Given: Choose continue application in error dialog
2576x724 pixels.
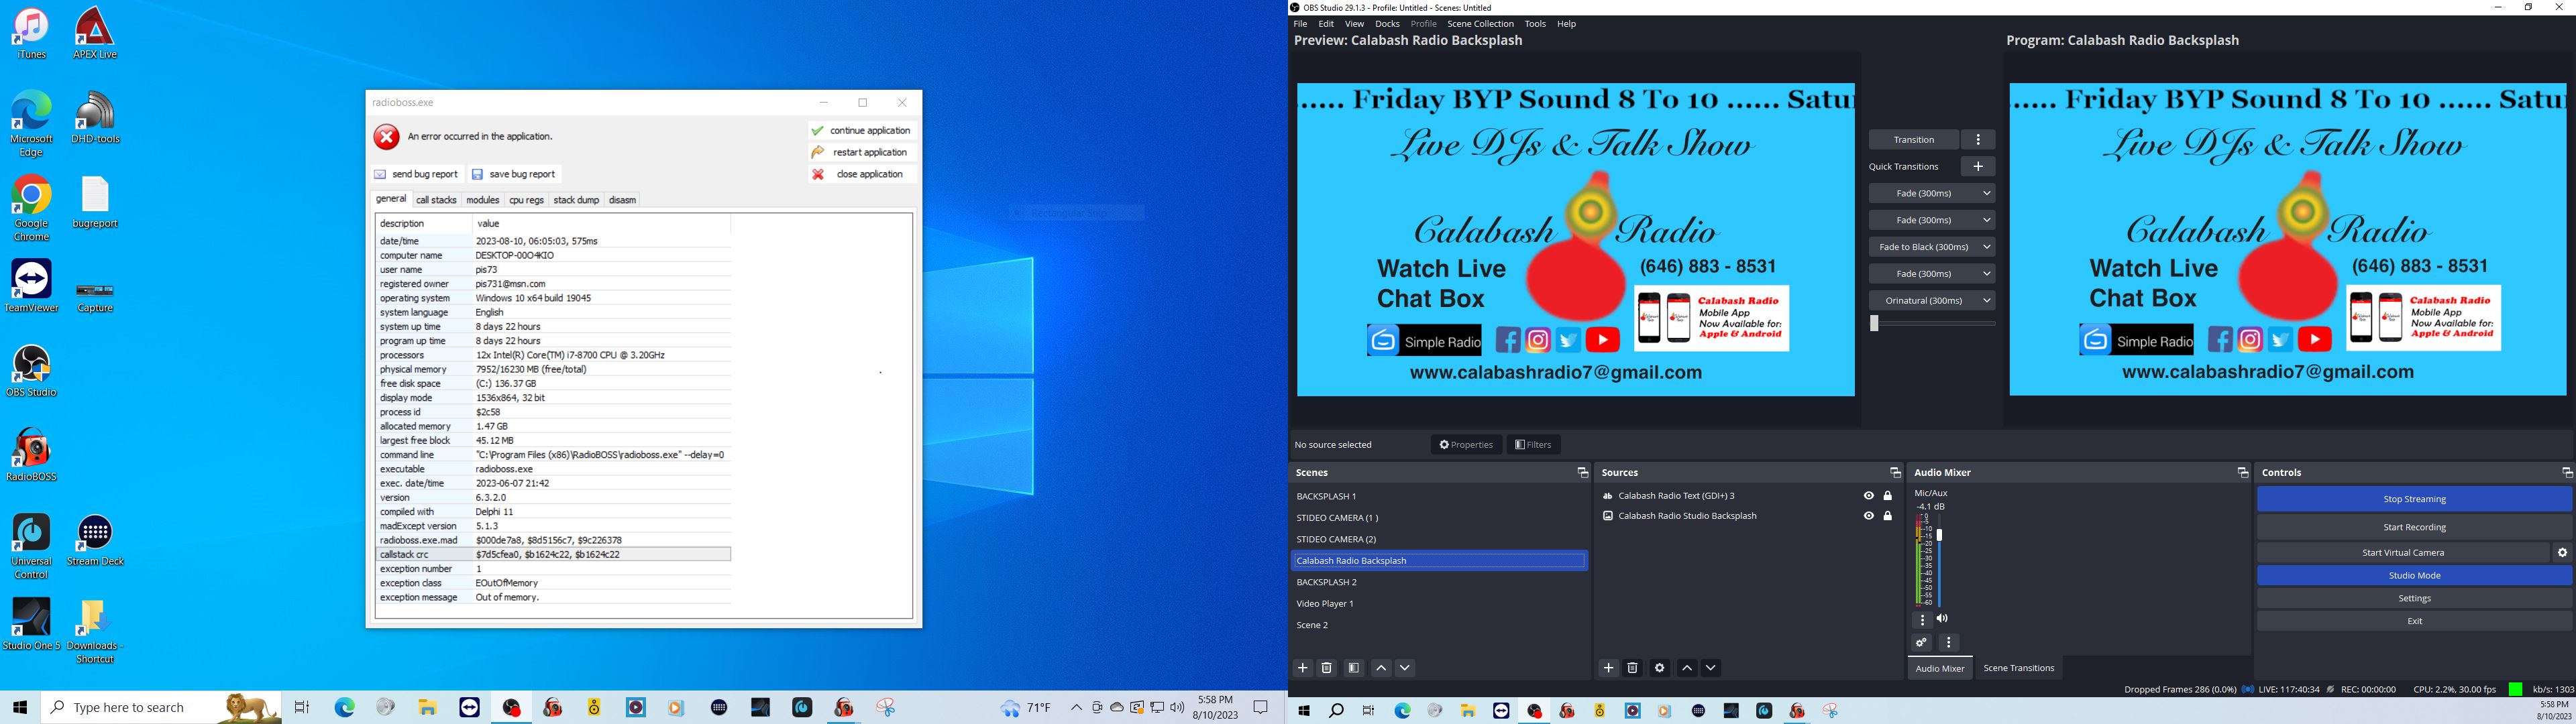Looking at the screenshot, I should [x=861, y=131].
